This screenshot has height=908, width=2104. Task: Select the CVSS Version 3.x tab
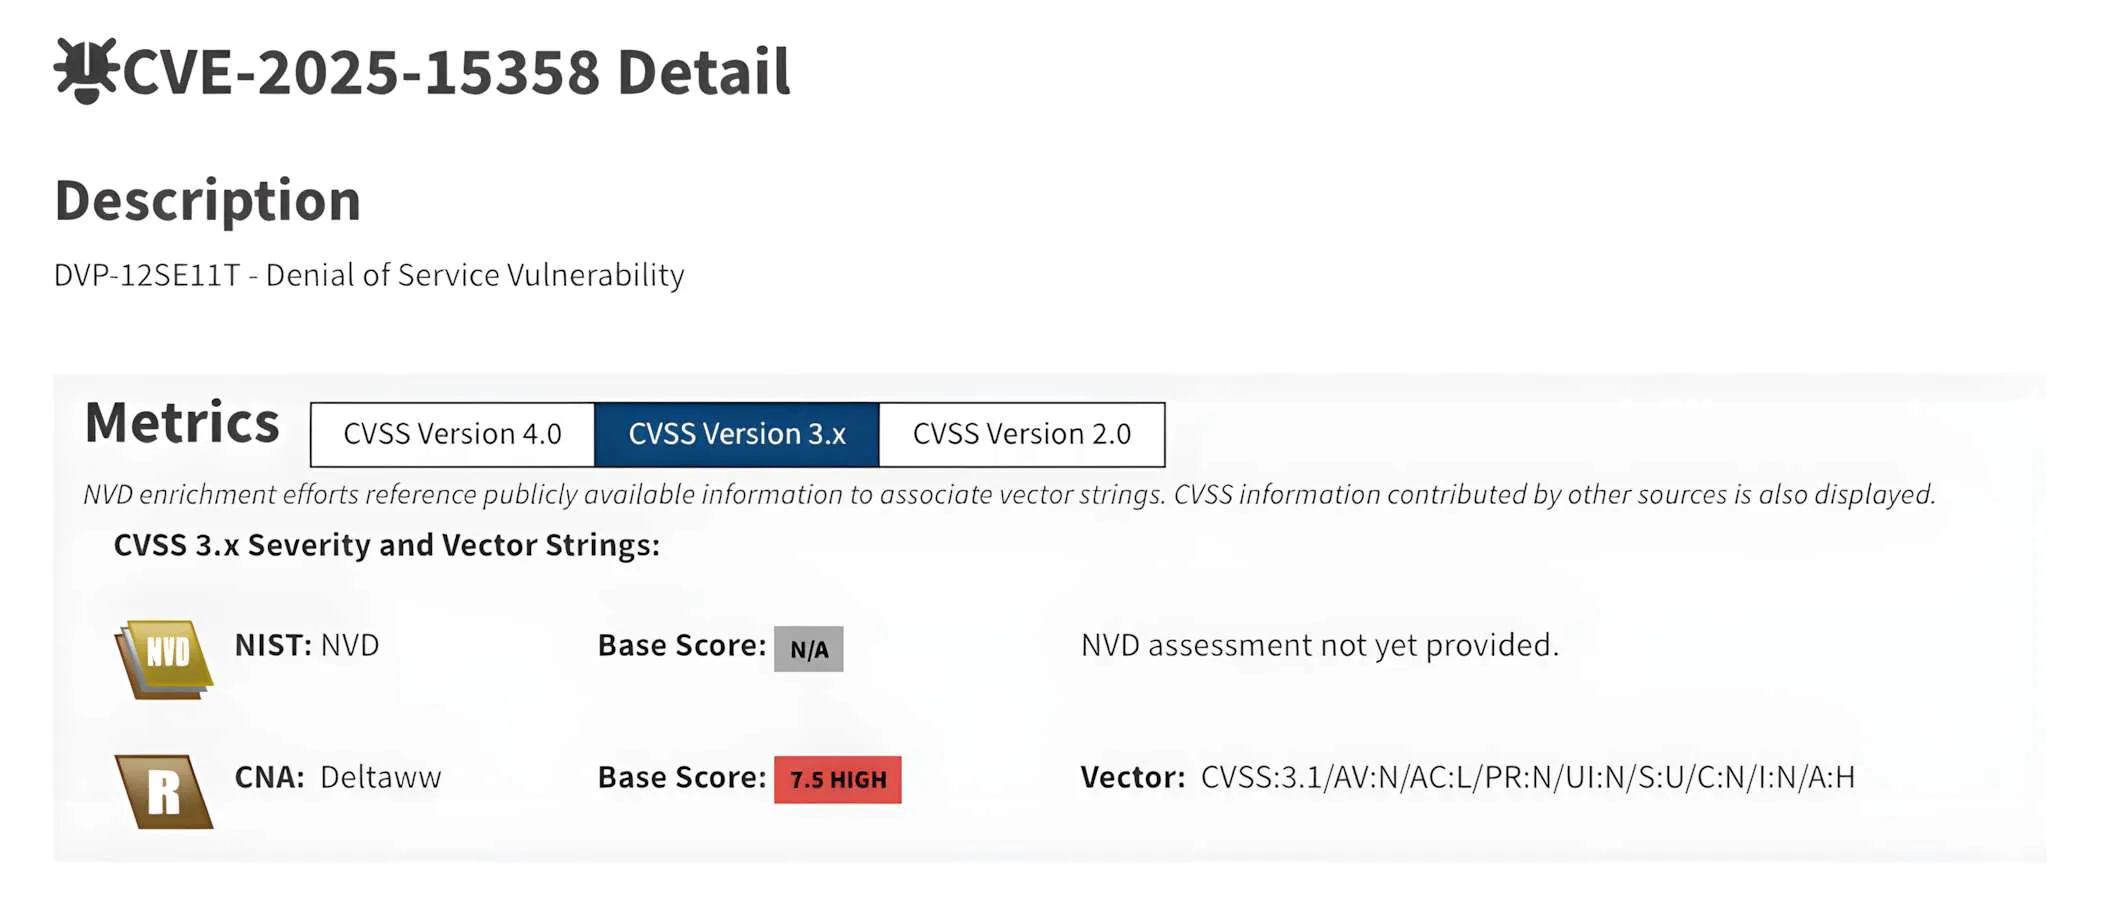click(x=737, y=434)
